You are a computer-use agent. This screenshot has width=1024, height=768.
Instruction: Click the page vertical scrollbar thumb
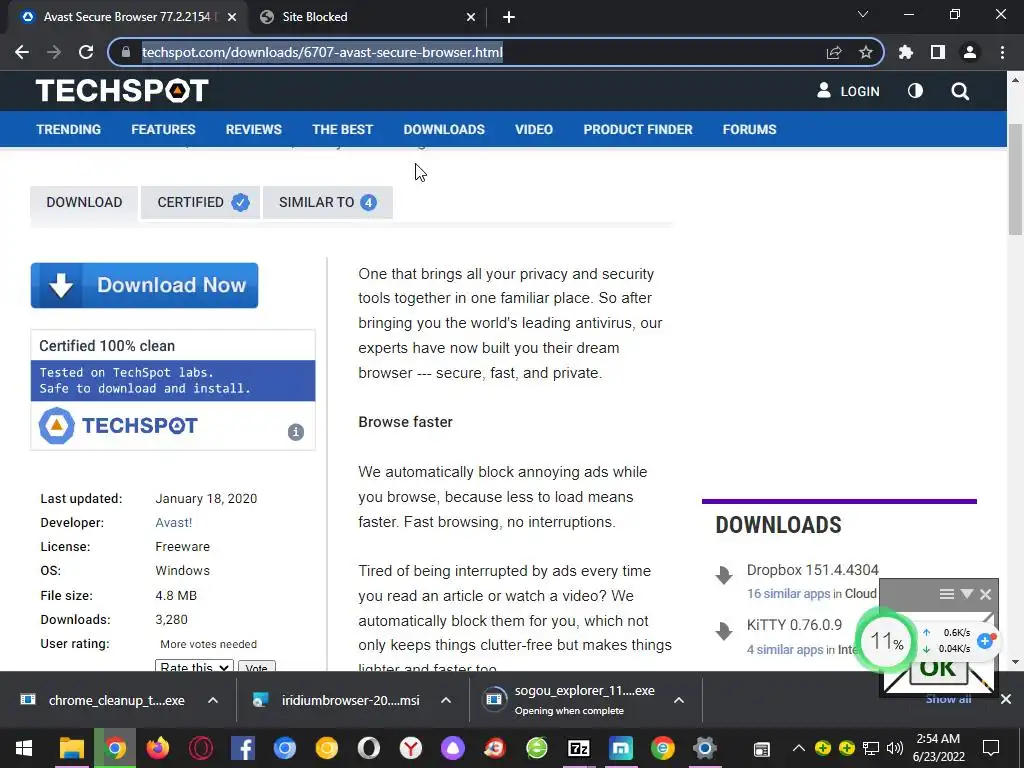point(1015,178)
